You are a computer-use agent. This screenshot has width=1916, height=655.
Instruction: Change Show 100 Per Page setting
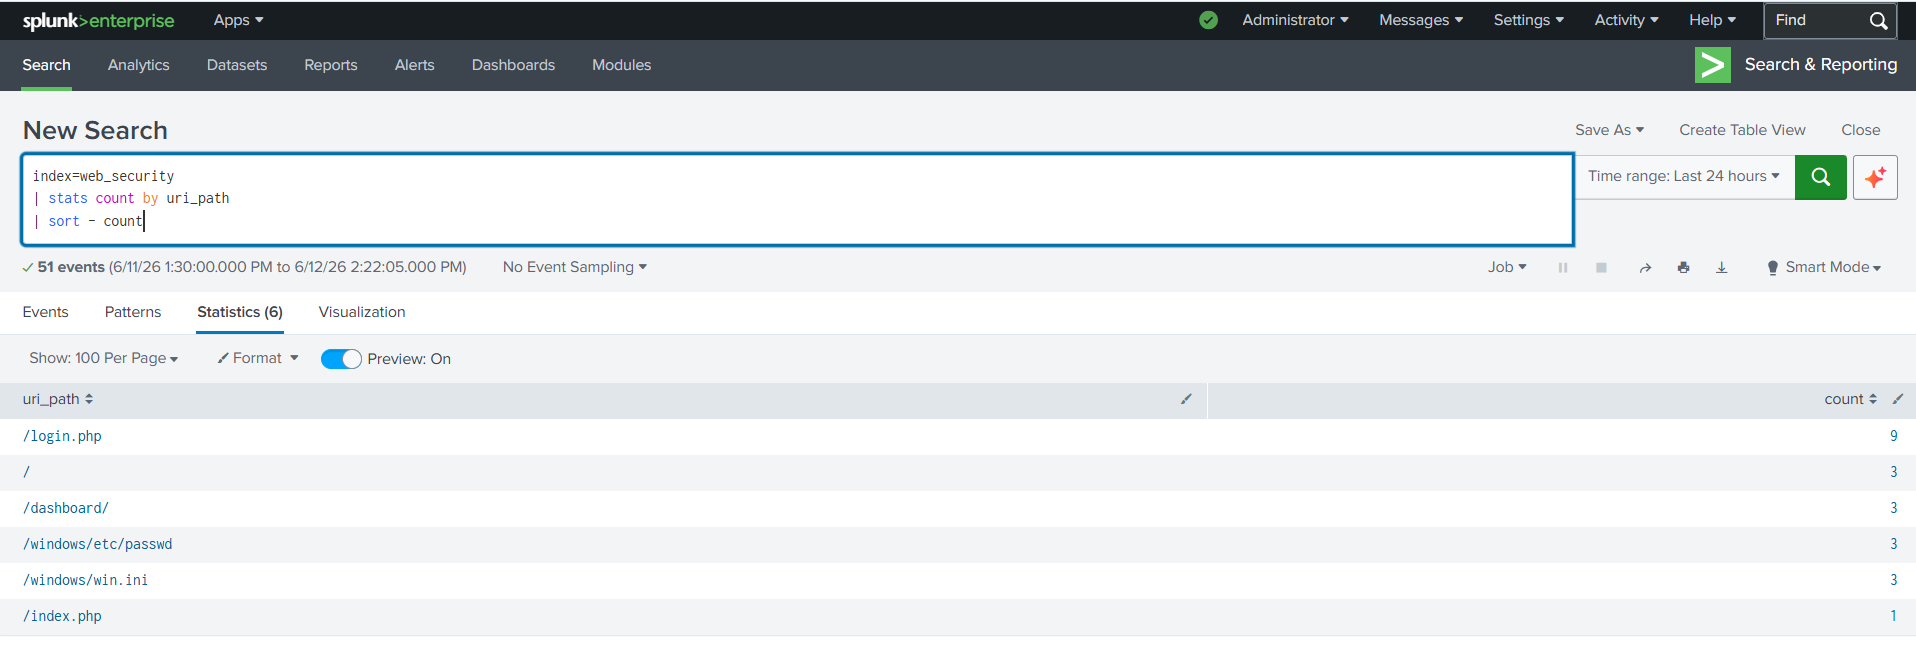click(104, 358)
